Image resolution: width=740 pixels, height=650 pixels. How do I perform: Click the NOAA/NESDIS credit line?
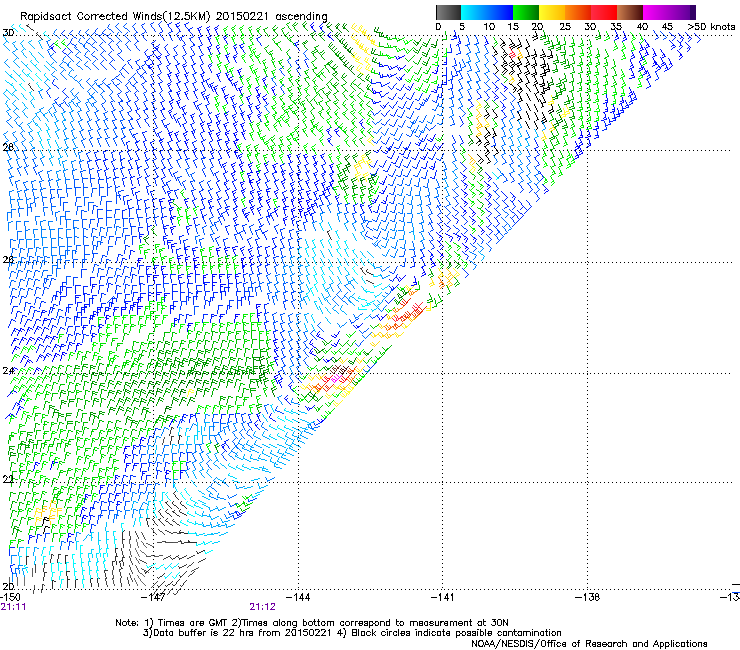pyautogui.click(x=589, y=644)
